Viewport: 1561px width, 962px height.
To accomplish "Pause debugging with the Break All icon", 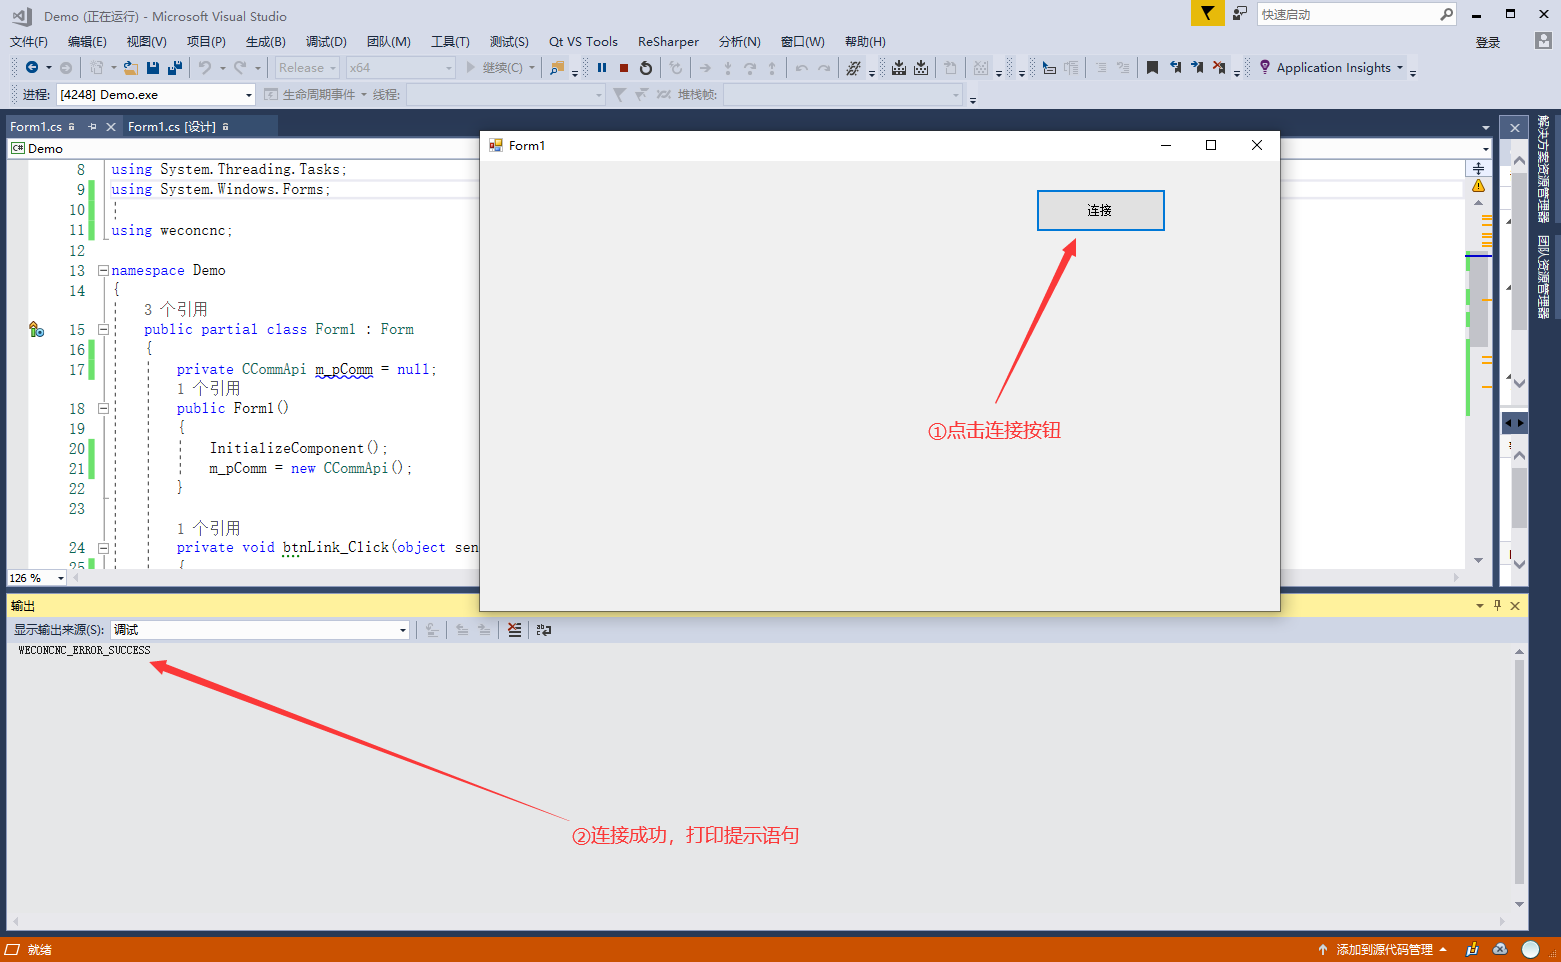I will (x=602, y=68).
